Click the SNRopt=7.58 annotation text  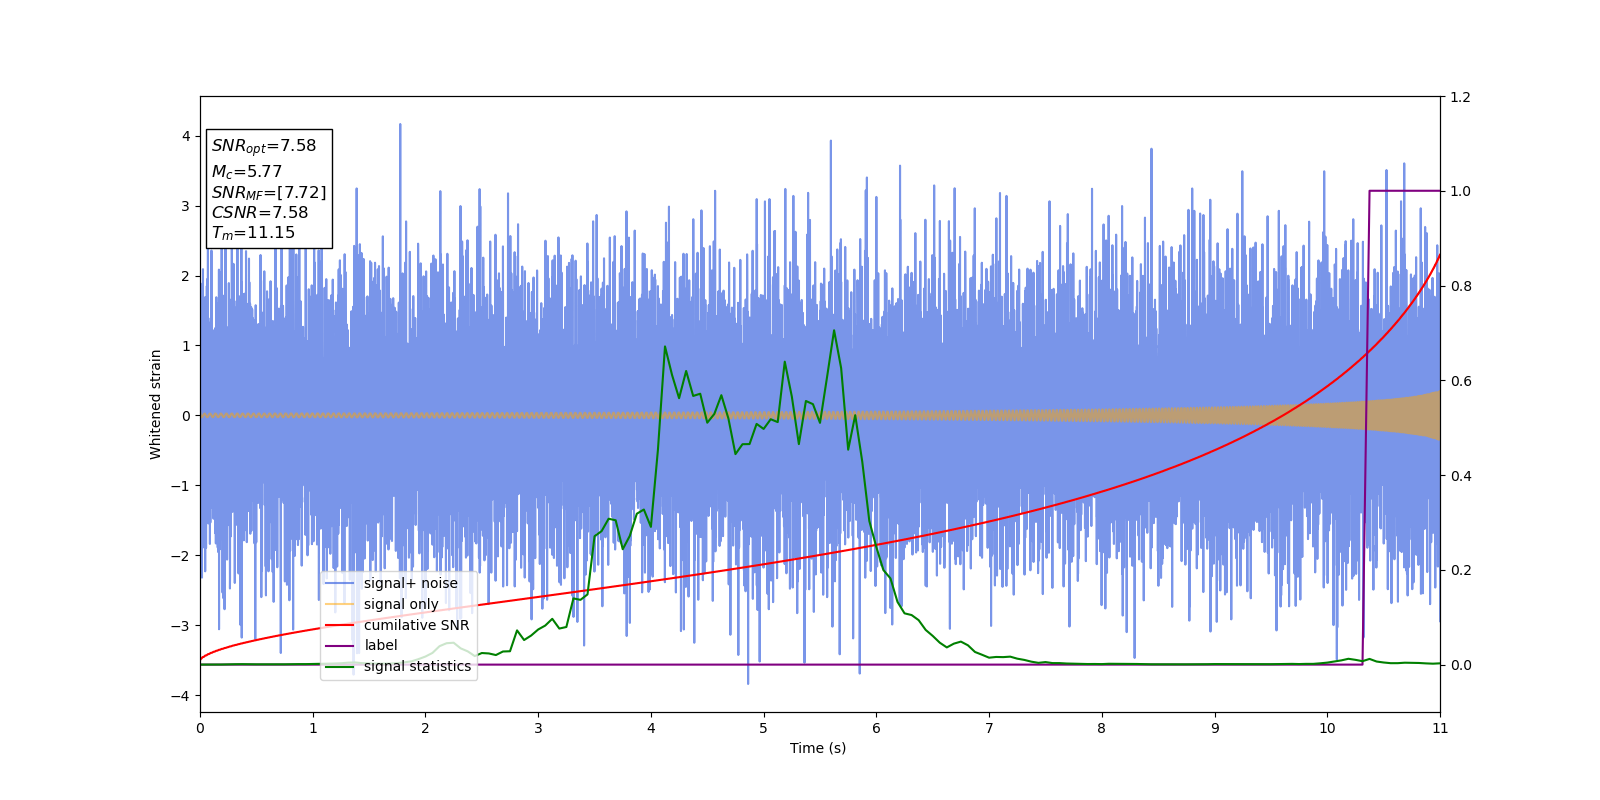point(264,146)
